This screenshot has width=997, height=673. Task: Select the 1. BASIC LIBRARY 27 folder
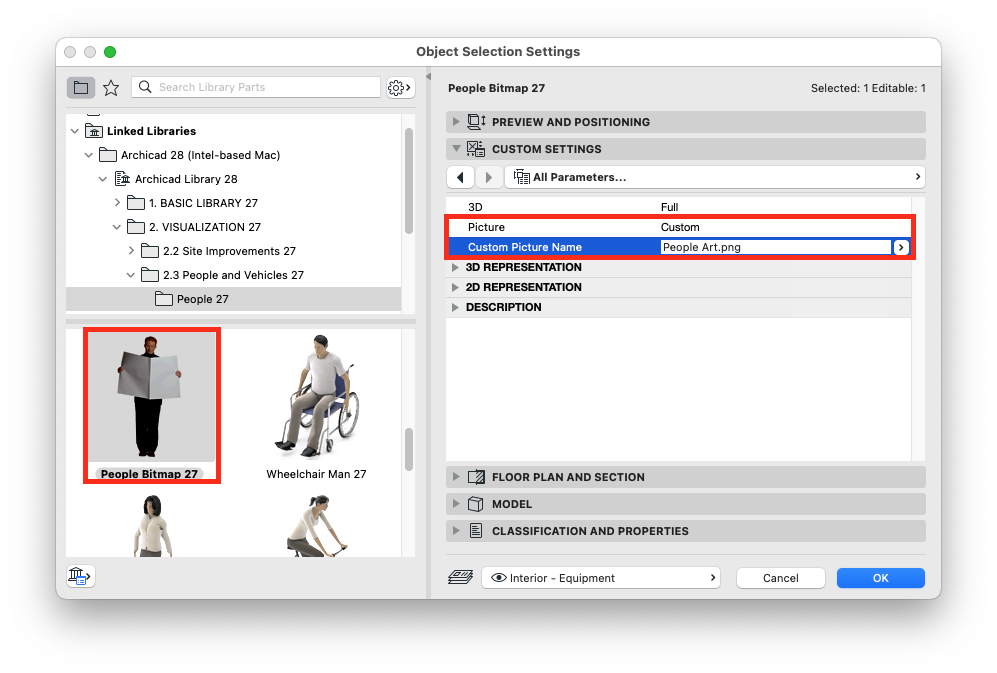pyautogui.click(x=203, y=203)
